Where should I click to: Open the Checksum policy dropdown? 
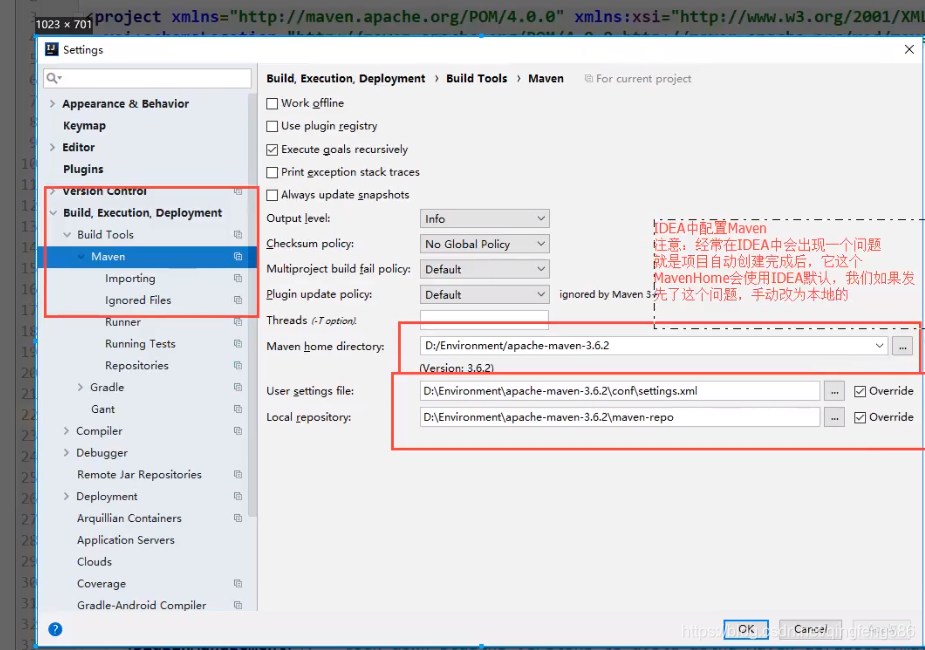click(484, 244)
